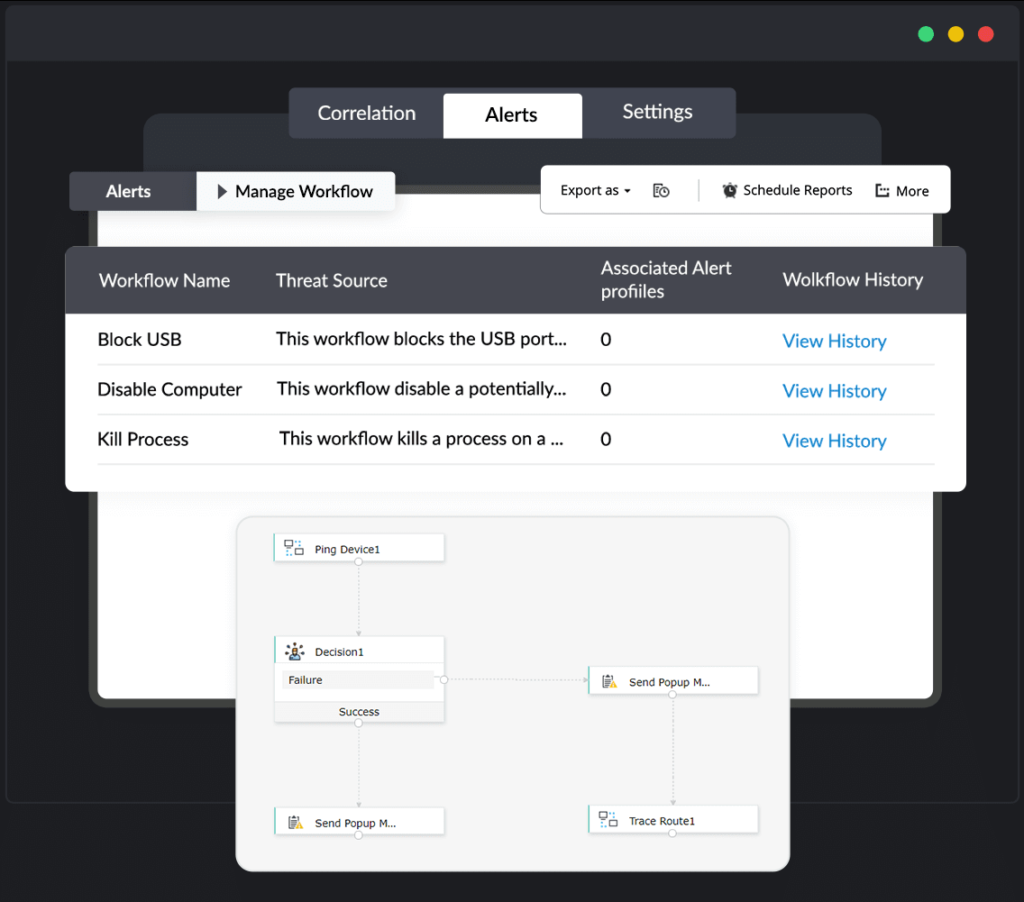The image size is (1024, 902).
Task: Select the Alerts tab
Action: point(512,115)
